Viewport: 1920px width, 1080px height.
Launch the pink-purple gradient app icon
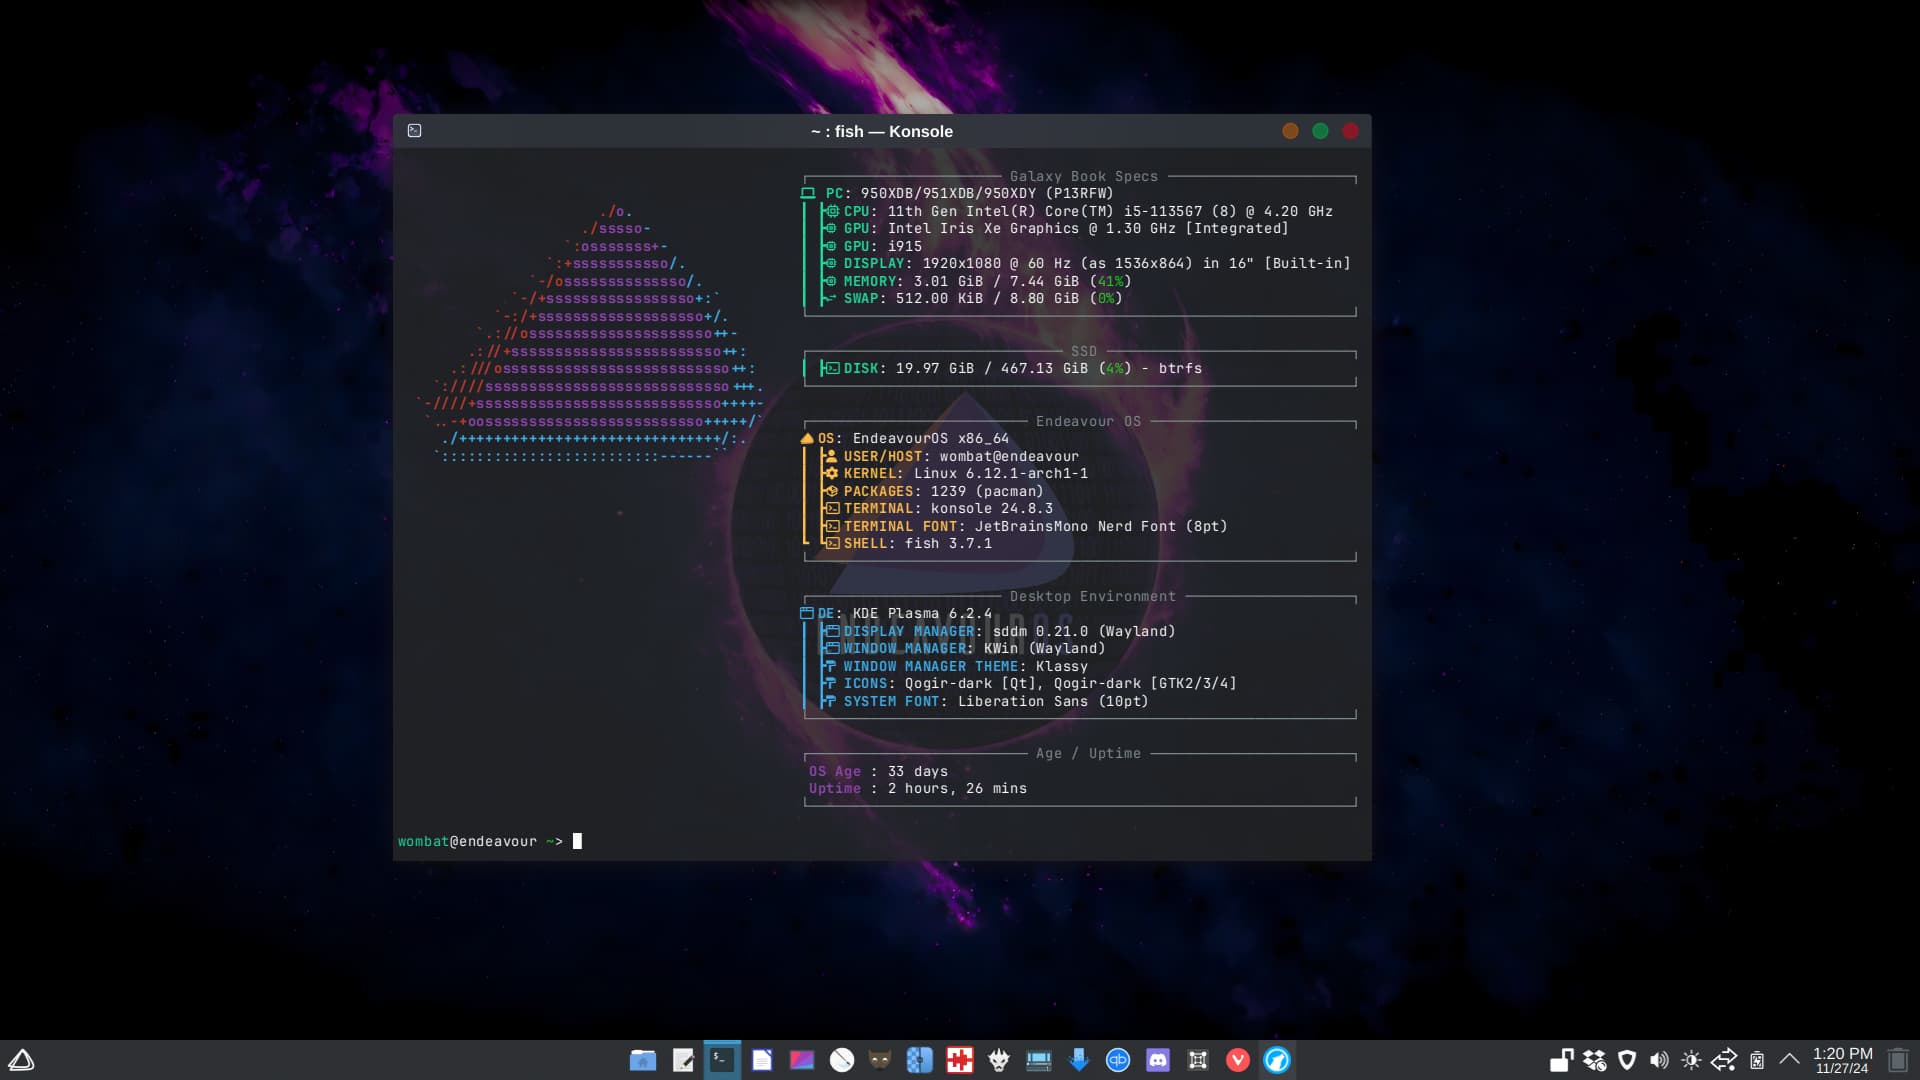click(x=802, y=1060)
